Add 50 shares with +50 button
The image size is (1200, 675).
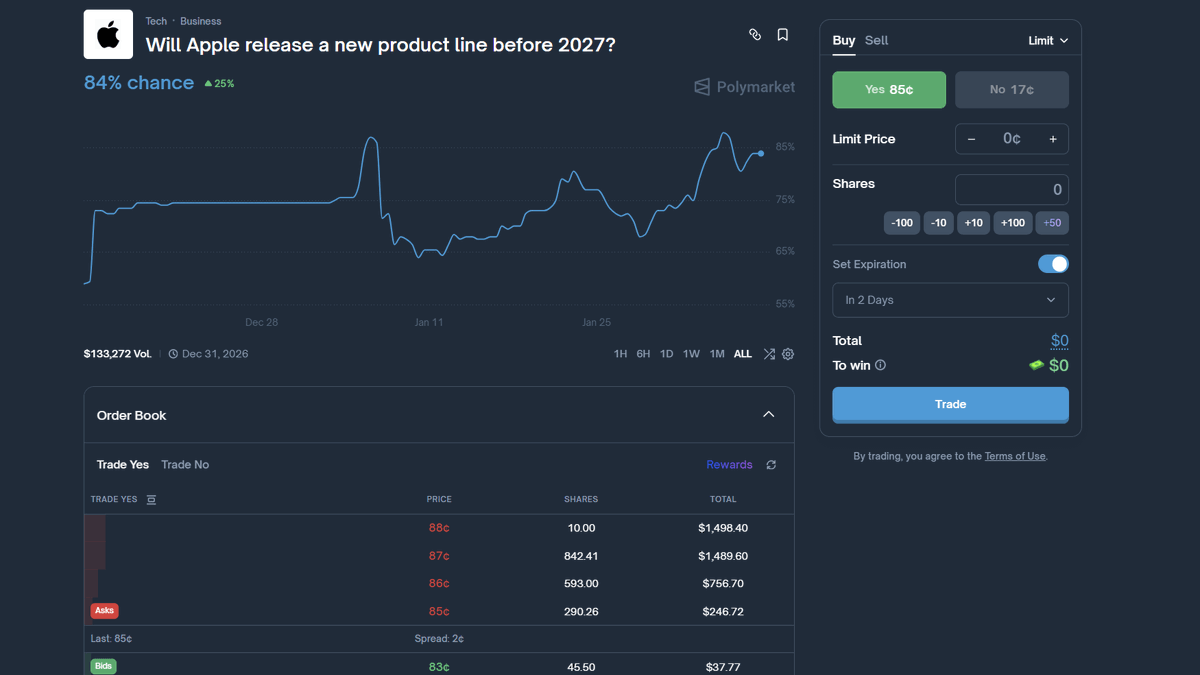(1052, 223)
